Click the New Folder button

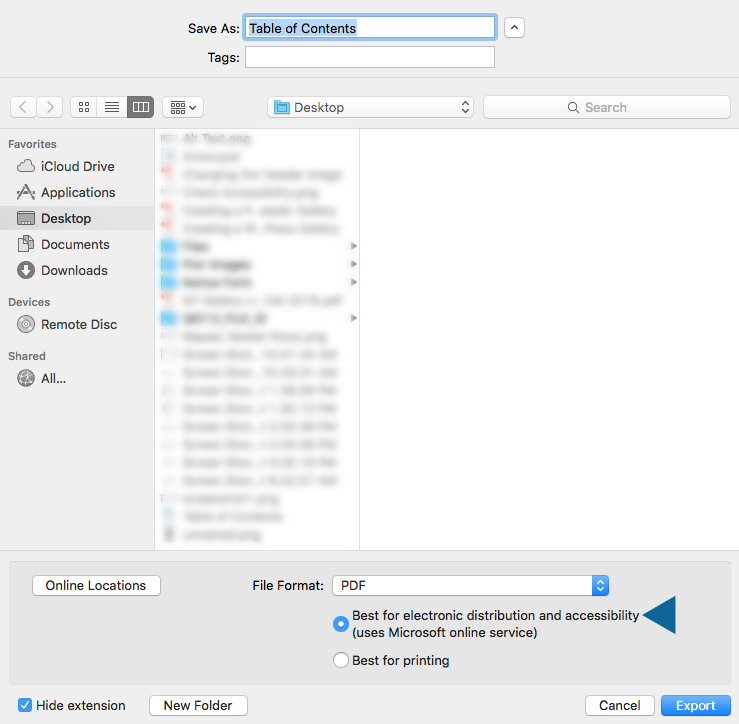198,705
